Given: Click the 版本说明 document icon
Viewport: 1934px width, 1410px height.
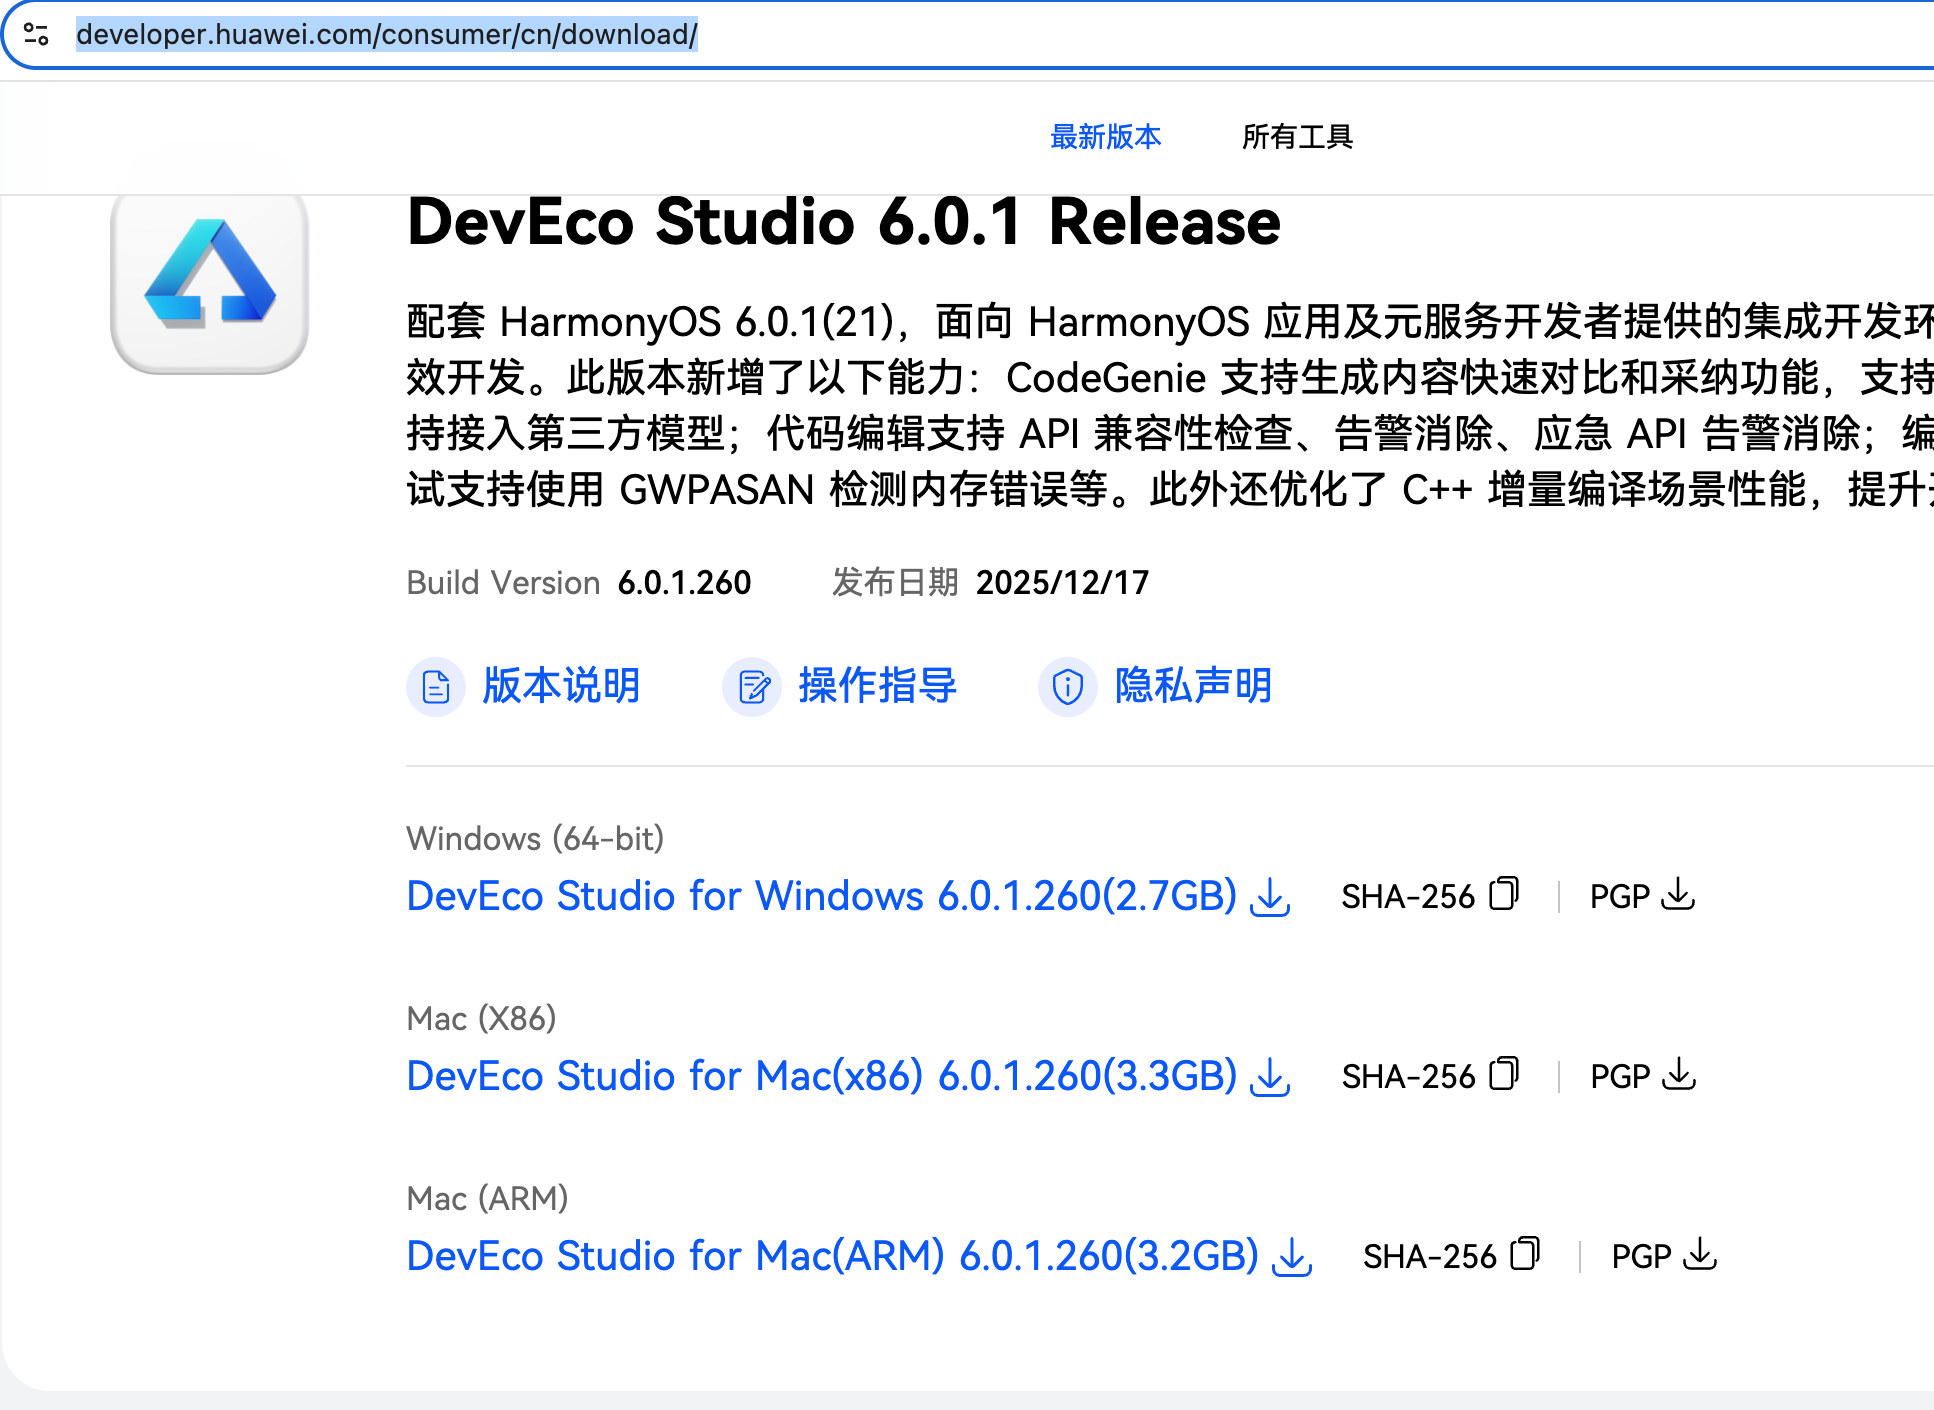Looking at the screenshot, I should [436, 687].
